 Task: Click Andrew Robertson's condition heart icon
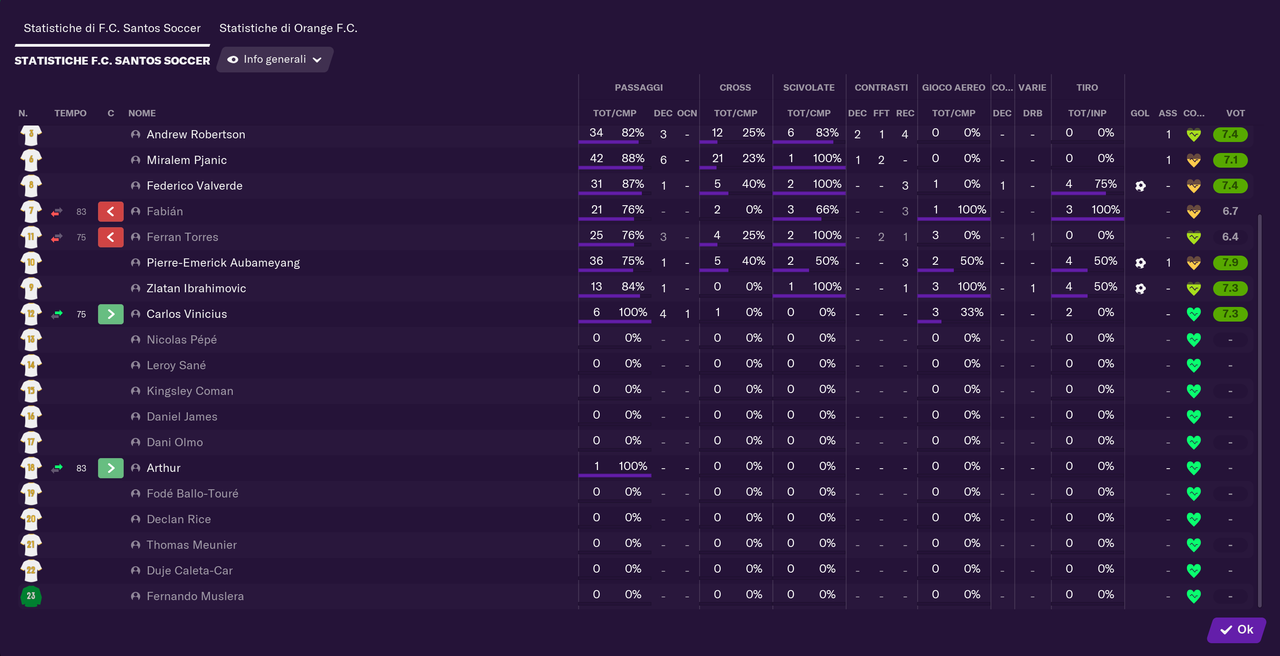(1193, 135)
